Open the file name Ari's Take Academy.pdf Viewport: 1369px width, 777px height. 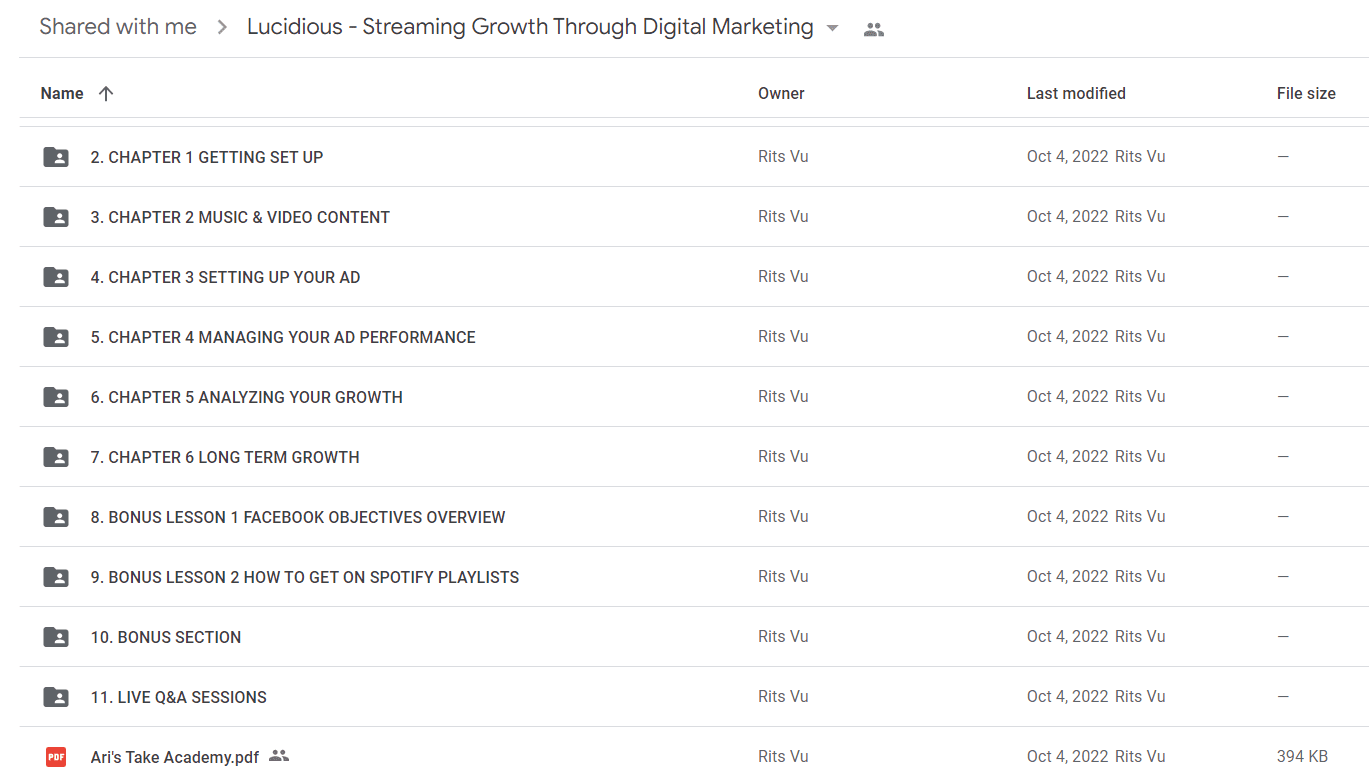[x=175, y=757]
